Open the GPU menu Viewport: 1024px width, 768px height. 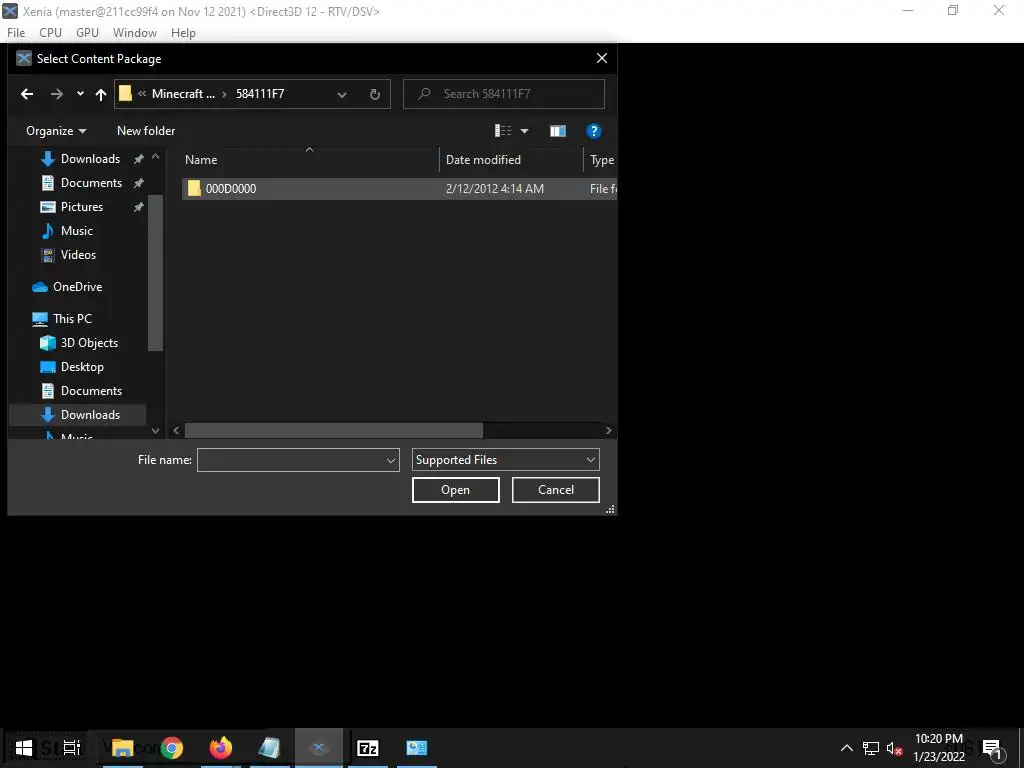point(87,33)
